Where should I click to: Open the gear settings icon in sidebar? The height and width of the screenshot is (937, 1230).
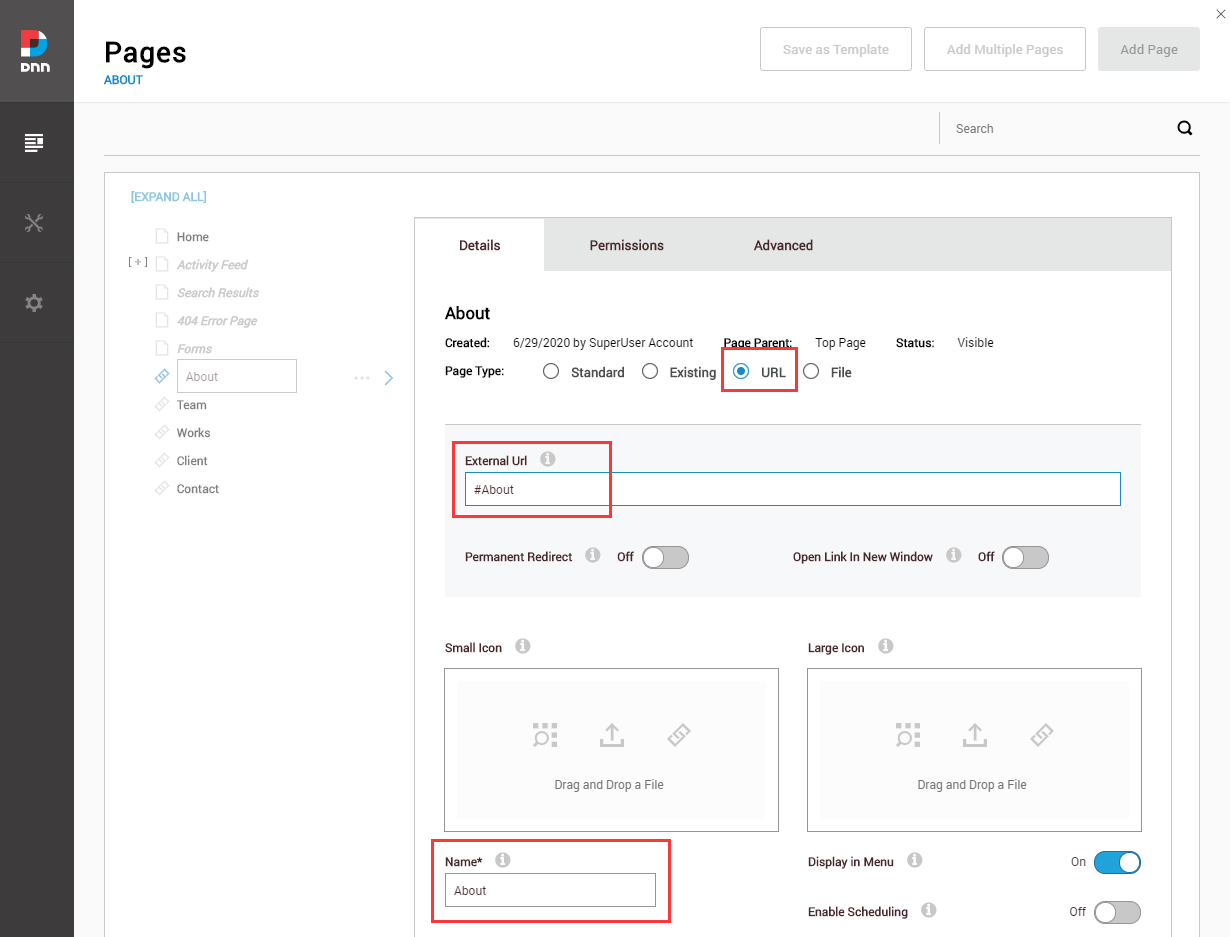tap(36, 302)
